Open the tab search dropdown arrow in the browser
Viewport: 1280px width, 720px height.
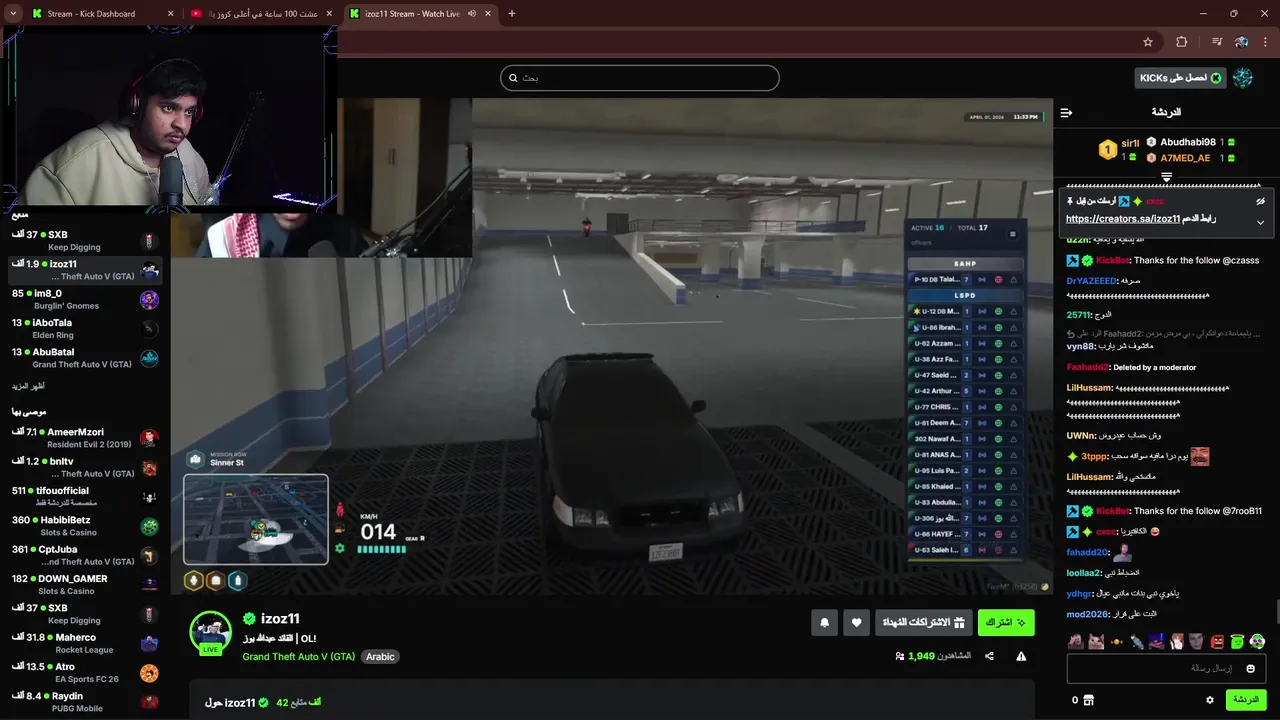pyautogui.click(x=12, y=14)
